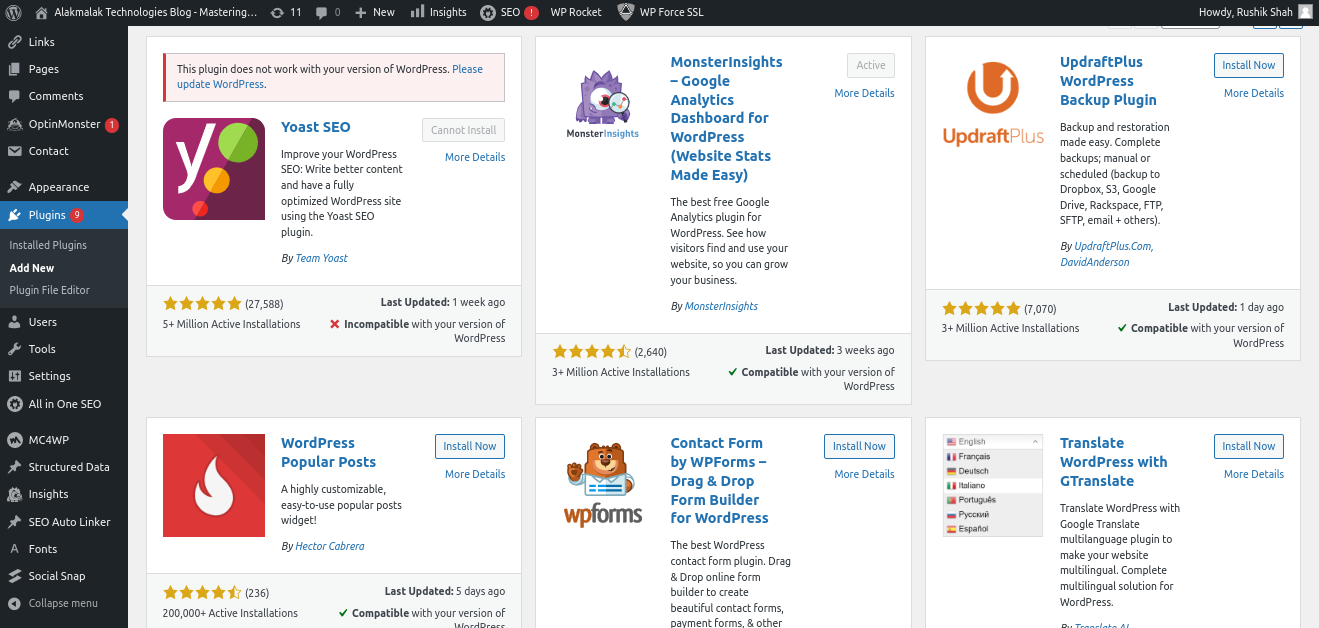Image resolution: width=1319 pixels, height=628 pixels.
Task: Open More Details for UpdraftPlus
Action: pyautogui.click(x=1254, y=93)
